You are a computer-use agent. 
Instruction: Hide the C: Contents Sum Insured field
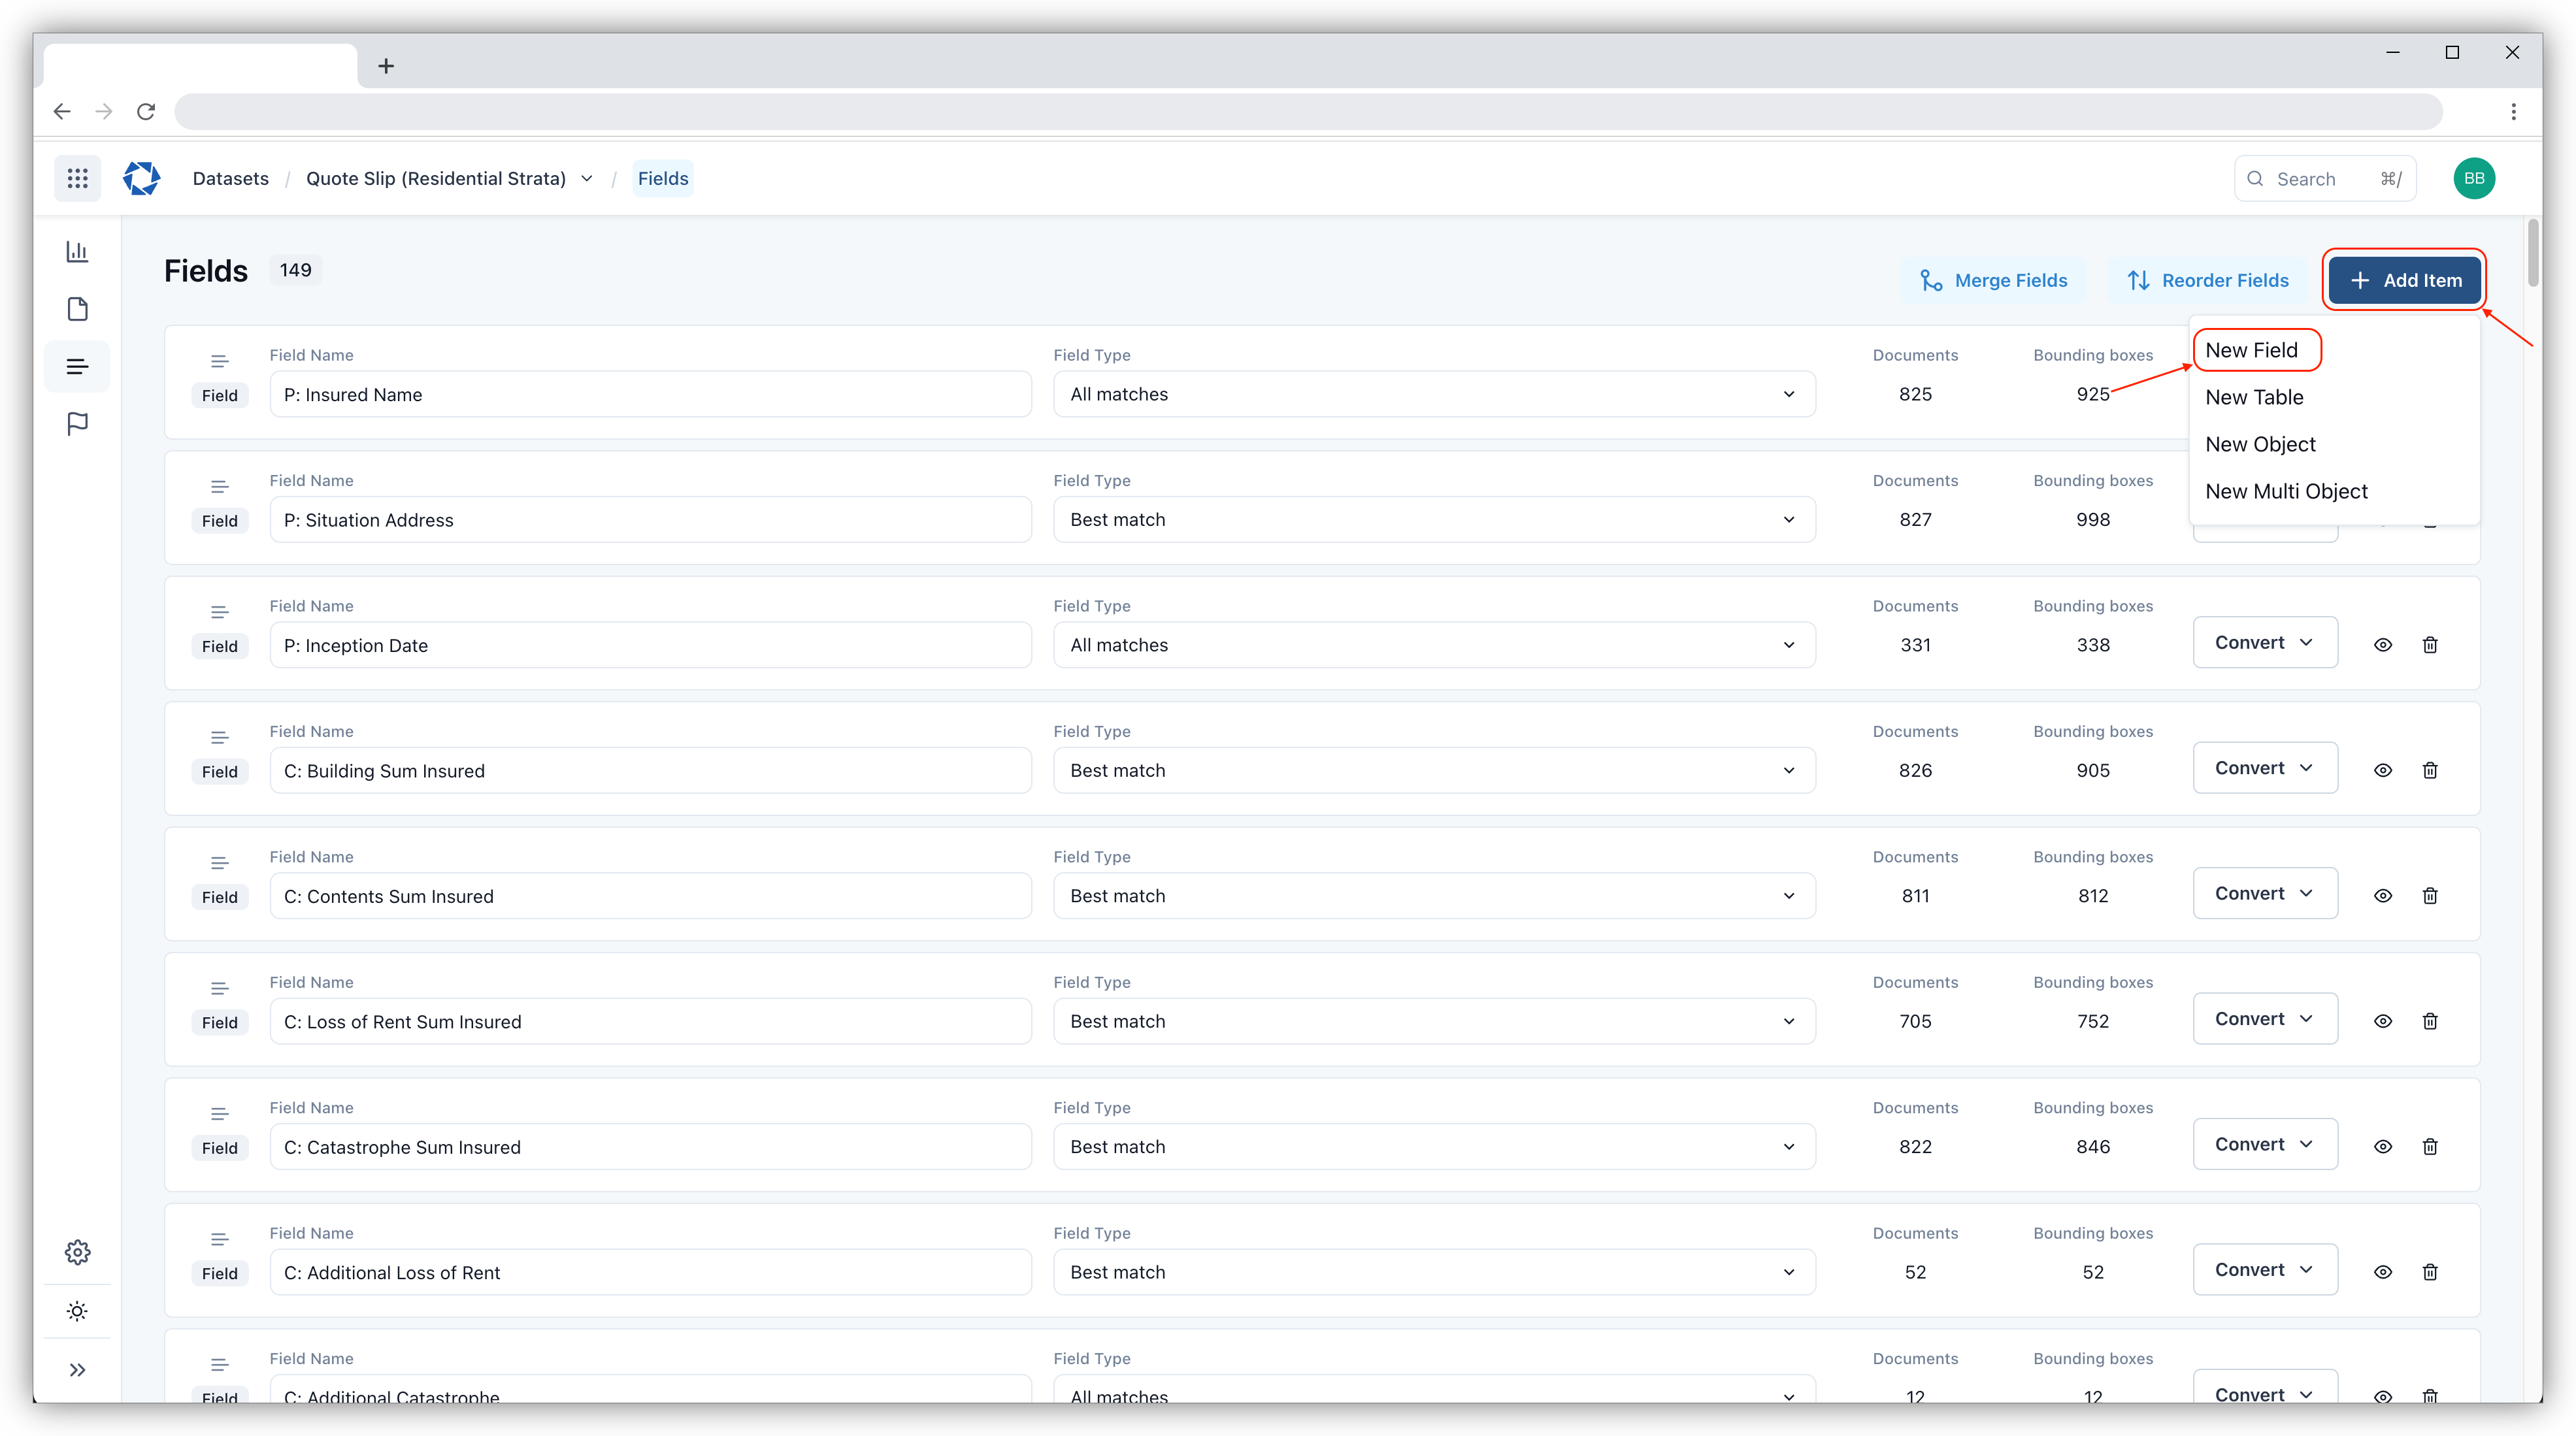[2383, 896]
